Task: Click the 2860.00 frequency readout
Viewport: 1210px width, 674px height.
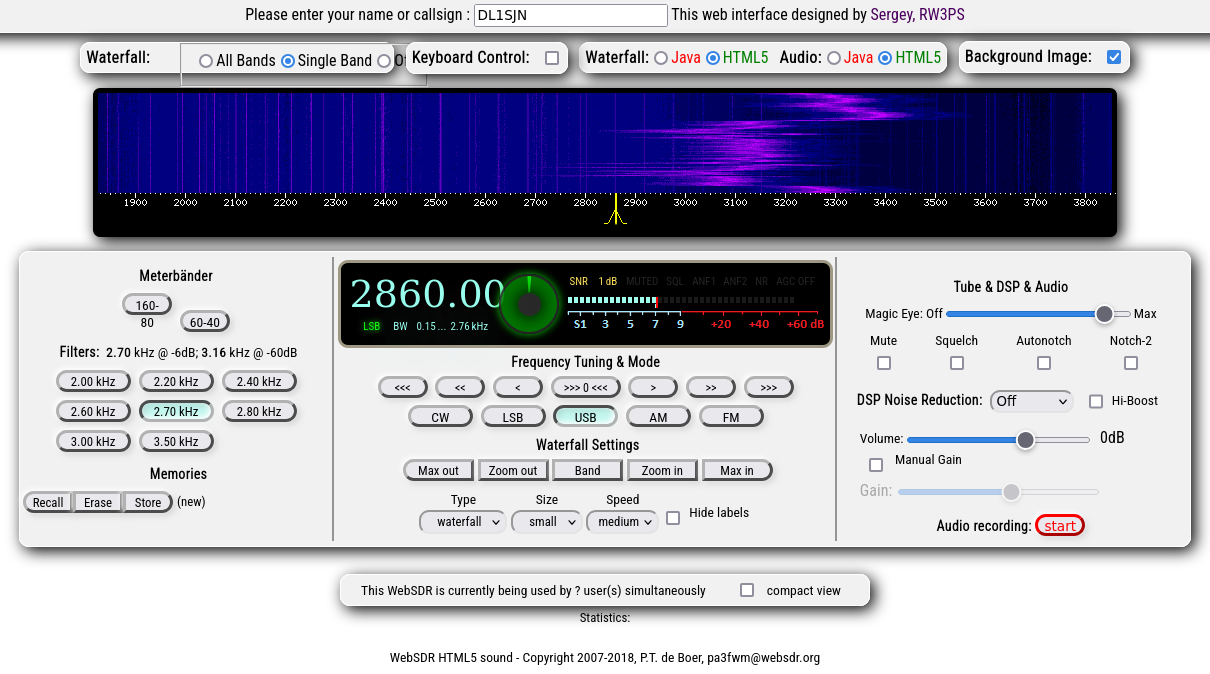Action: [427, 294]
